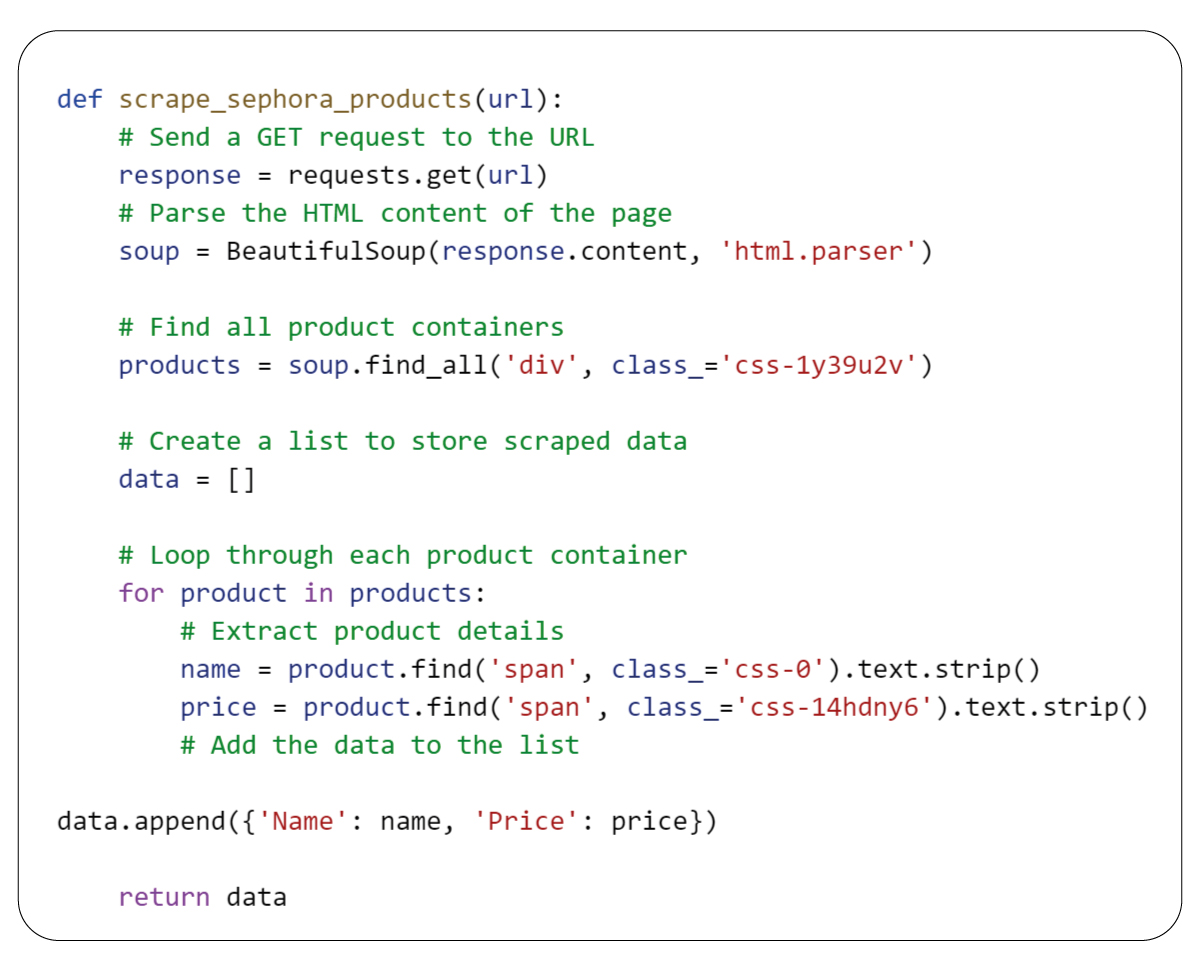Click the 'data.append' call
This screenshot has height=961, width=1198.
tap(141, 822)
